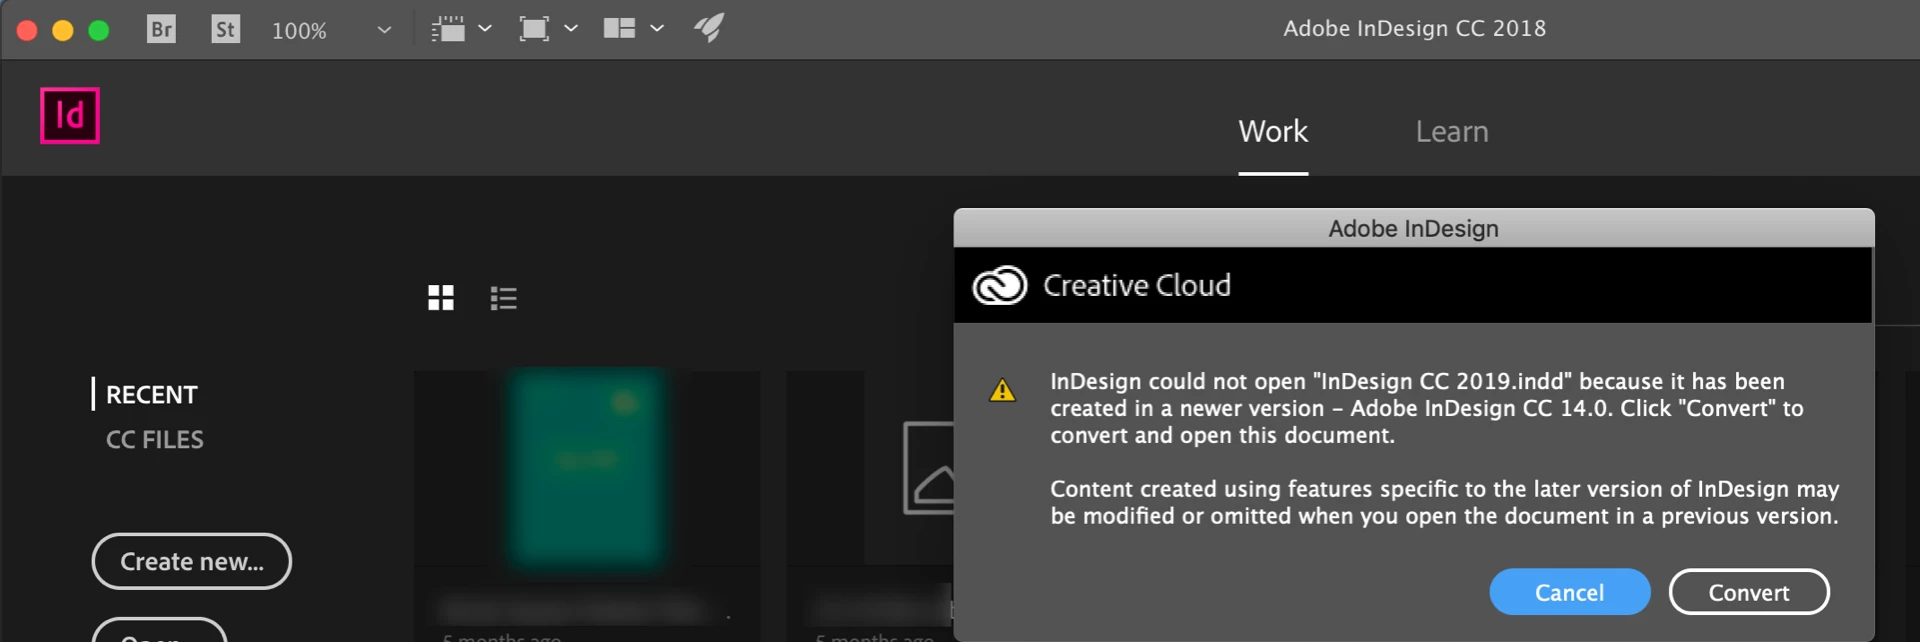1920x642 pixels.
Task: Click the yellow warning triangle icon
Action: coord(1003,391)
